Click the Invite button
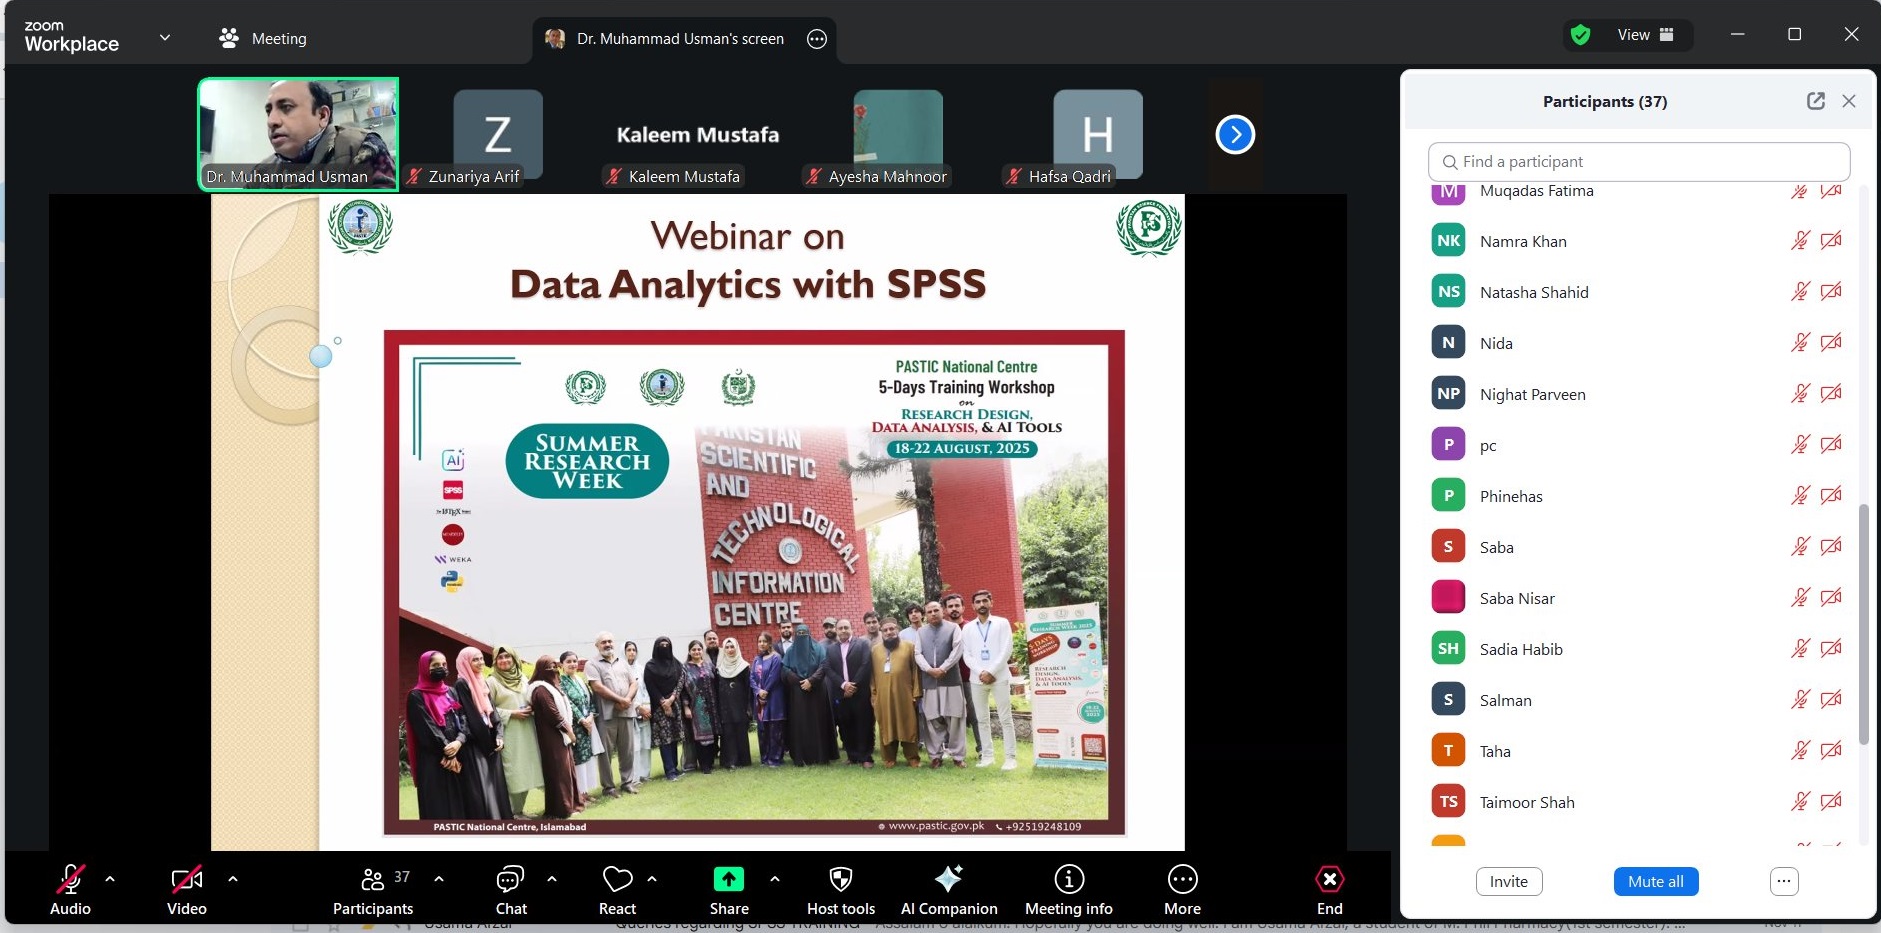The height and width of the screenshot is (933, 1881). [1508, 881]
